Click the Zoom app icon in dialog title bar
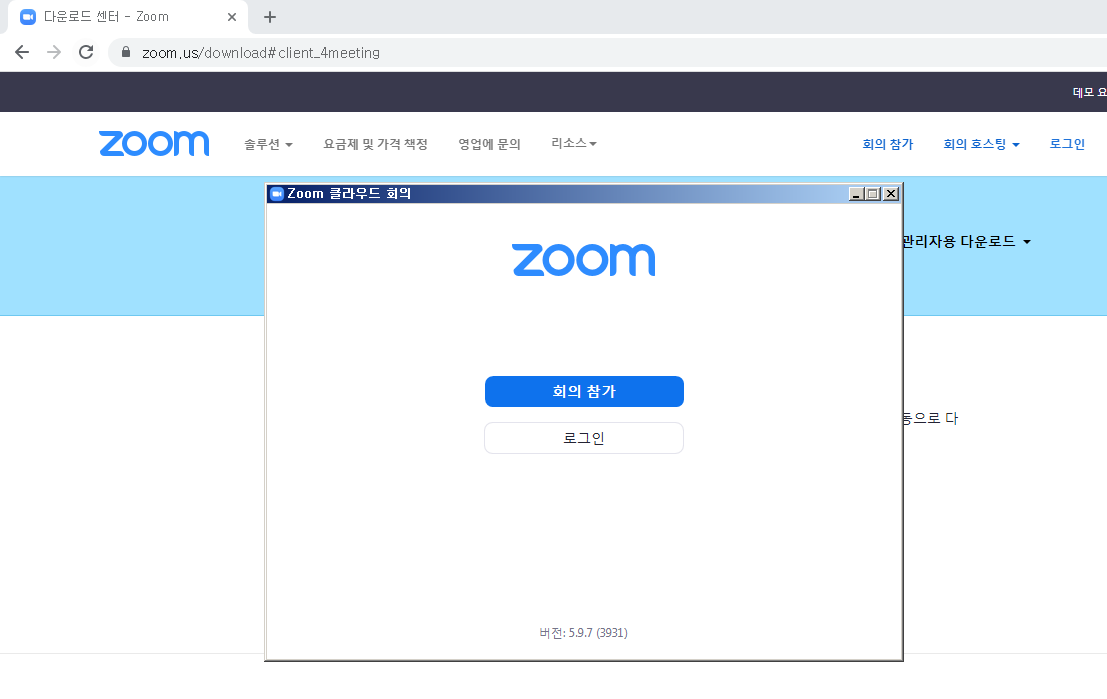This screenshot has width=1107, height=699. coord(277,193)
